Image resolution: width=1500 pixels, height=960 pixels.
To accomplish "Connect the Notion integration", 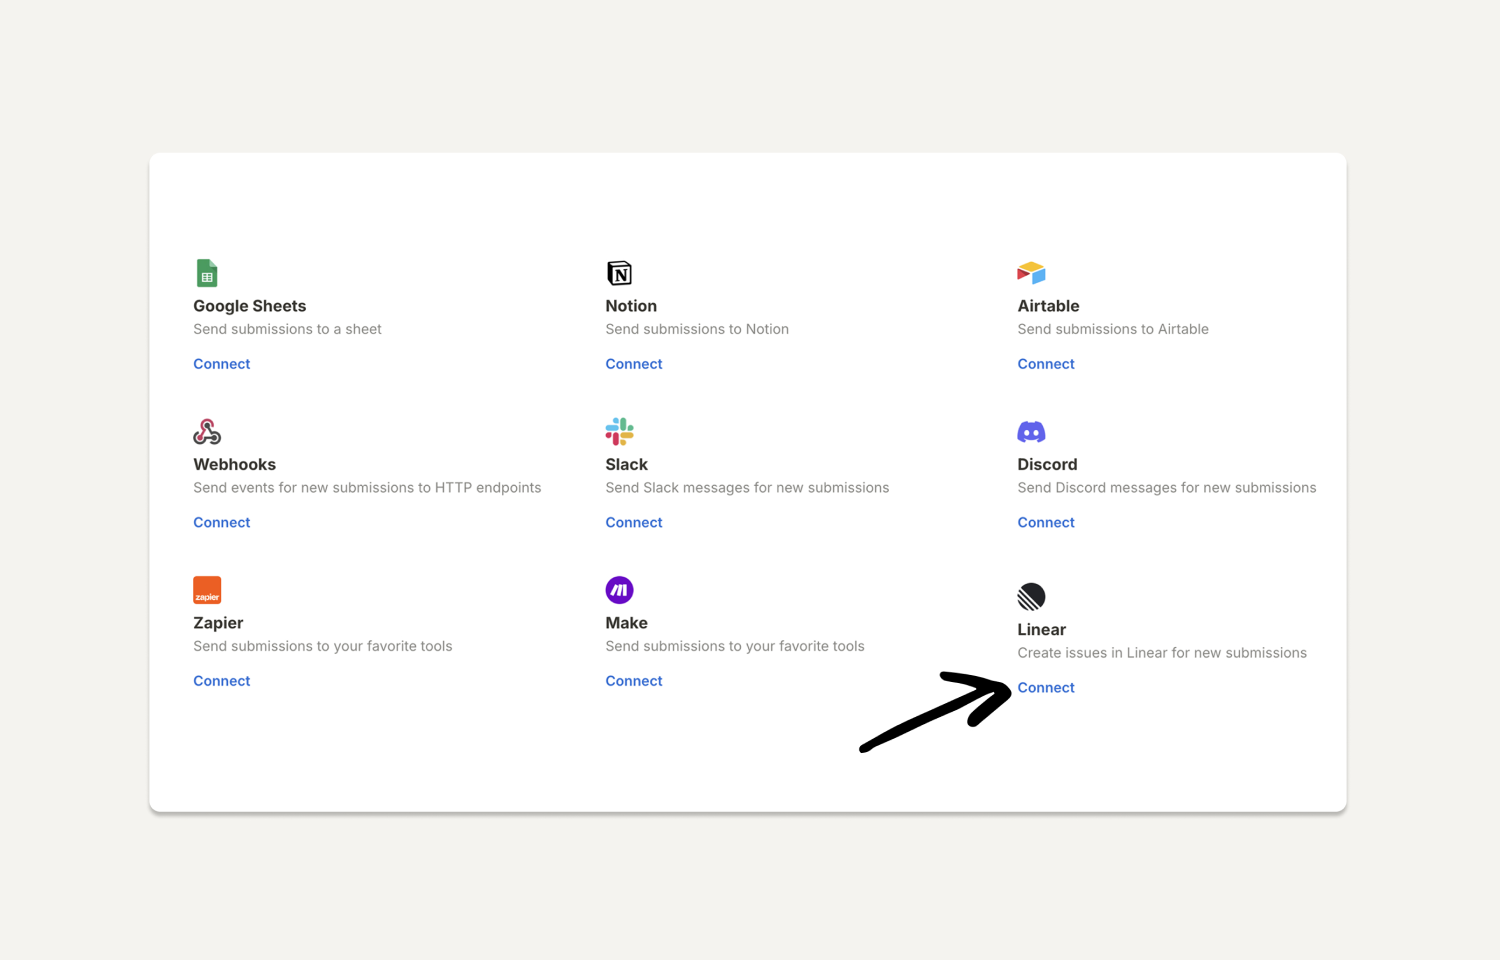I will pos(633,364).
